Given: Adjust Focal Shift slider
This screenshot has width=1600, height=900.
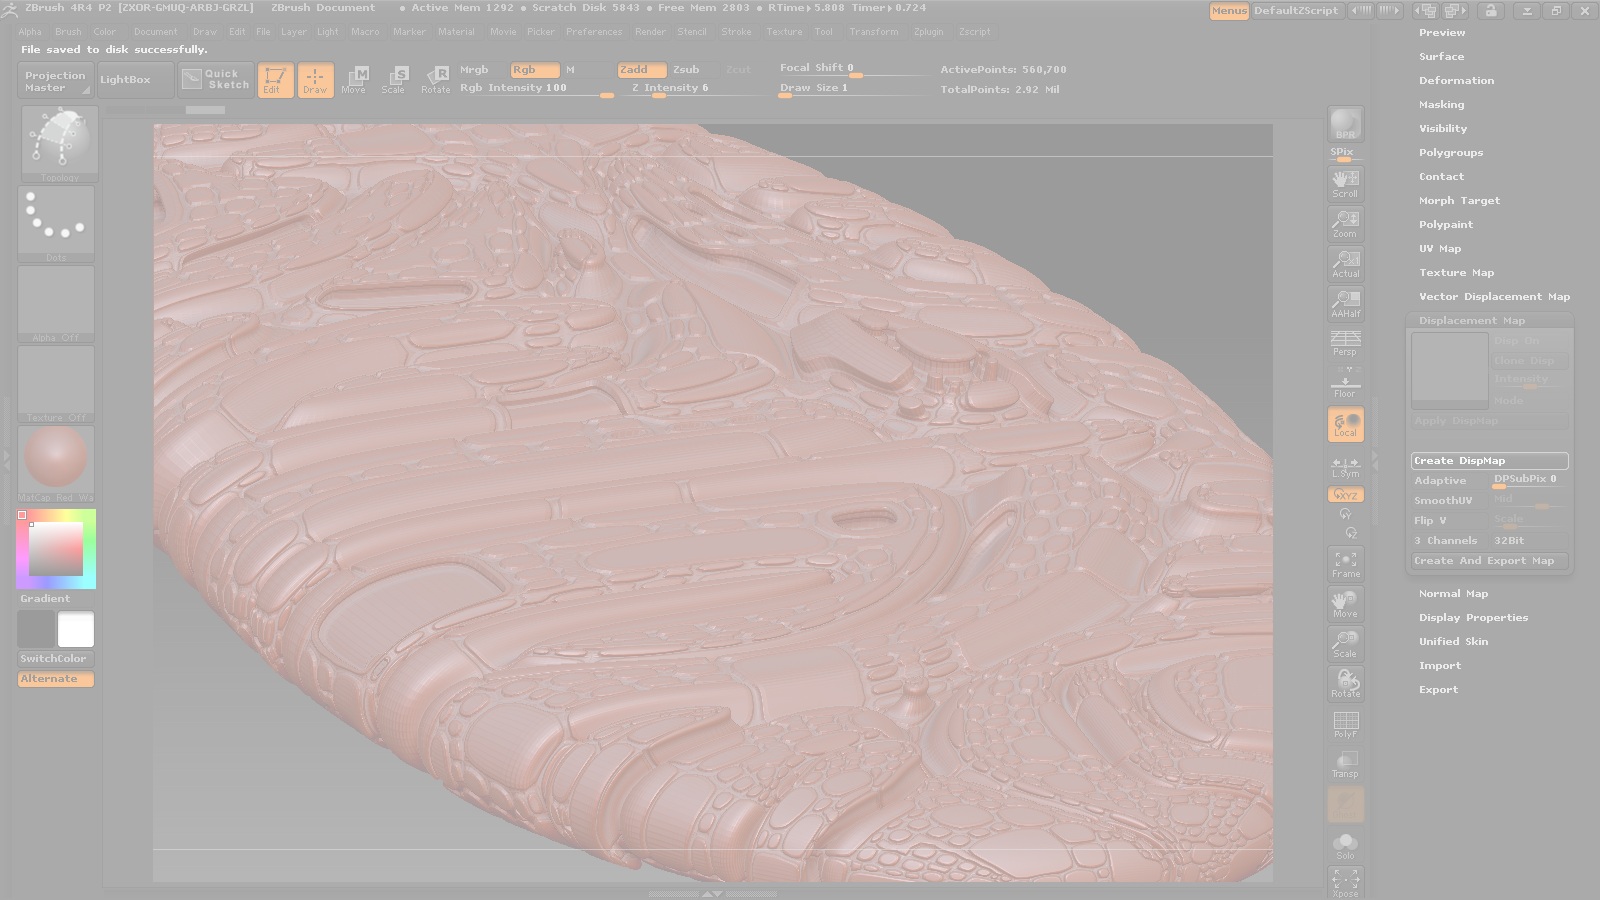Looking at the screenshot, I should point(855,69).
